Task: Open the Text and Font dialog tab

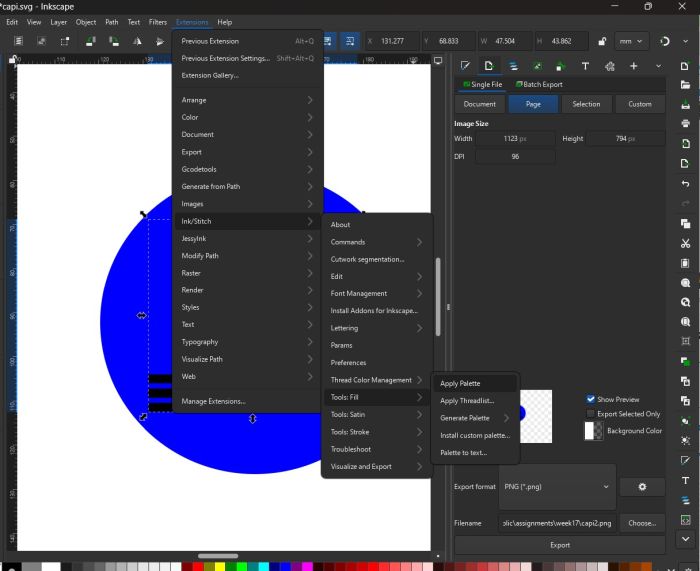Action: click(585, 66)
